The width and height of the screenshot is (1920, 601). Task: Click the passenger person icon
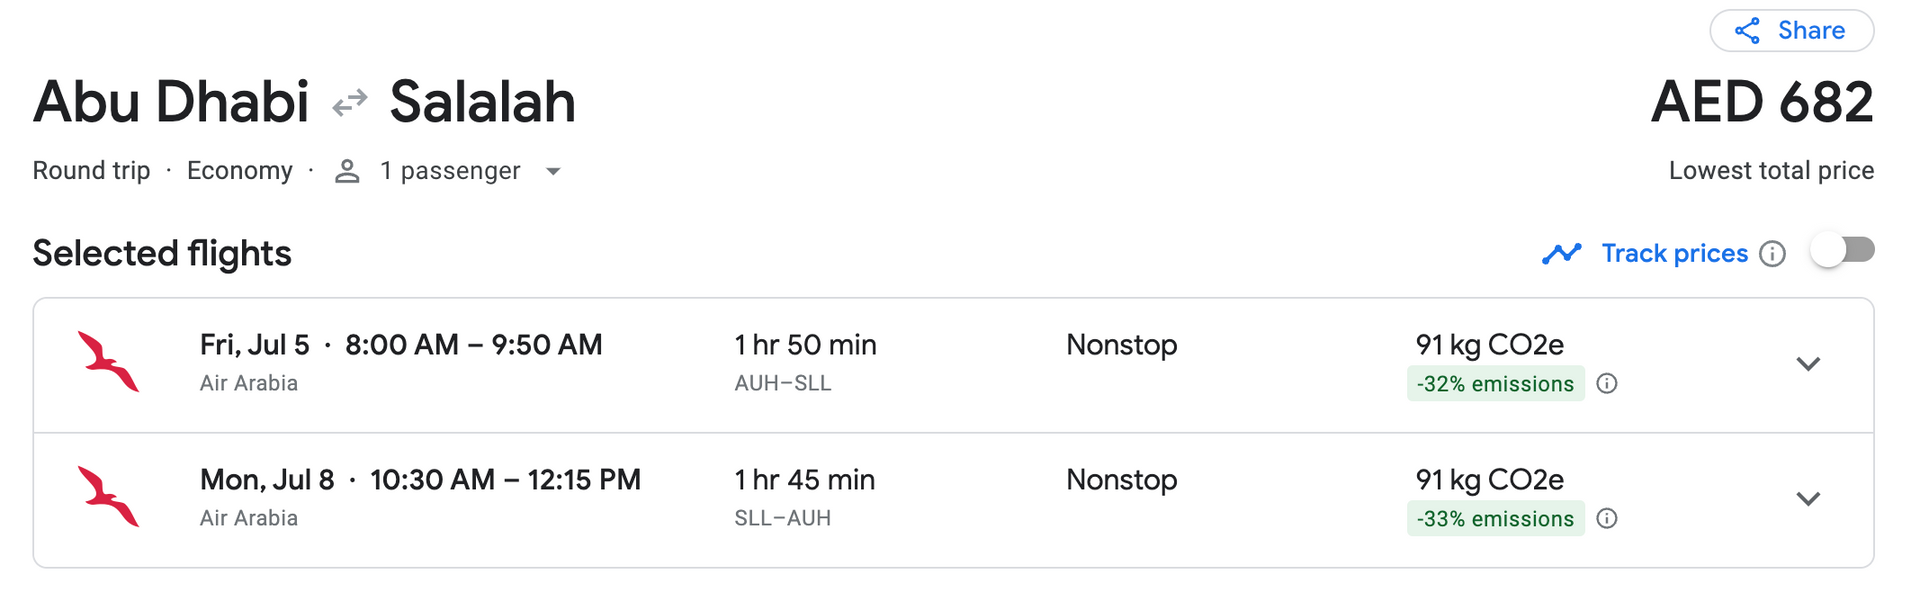point(347,171)
